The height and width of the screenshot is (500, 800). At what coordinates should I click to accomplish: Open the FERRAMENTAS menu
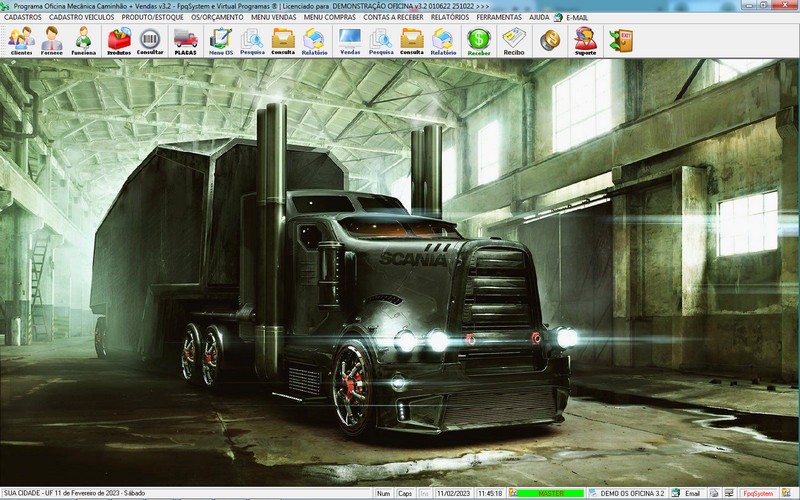coord(499,17)
